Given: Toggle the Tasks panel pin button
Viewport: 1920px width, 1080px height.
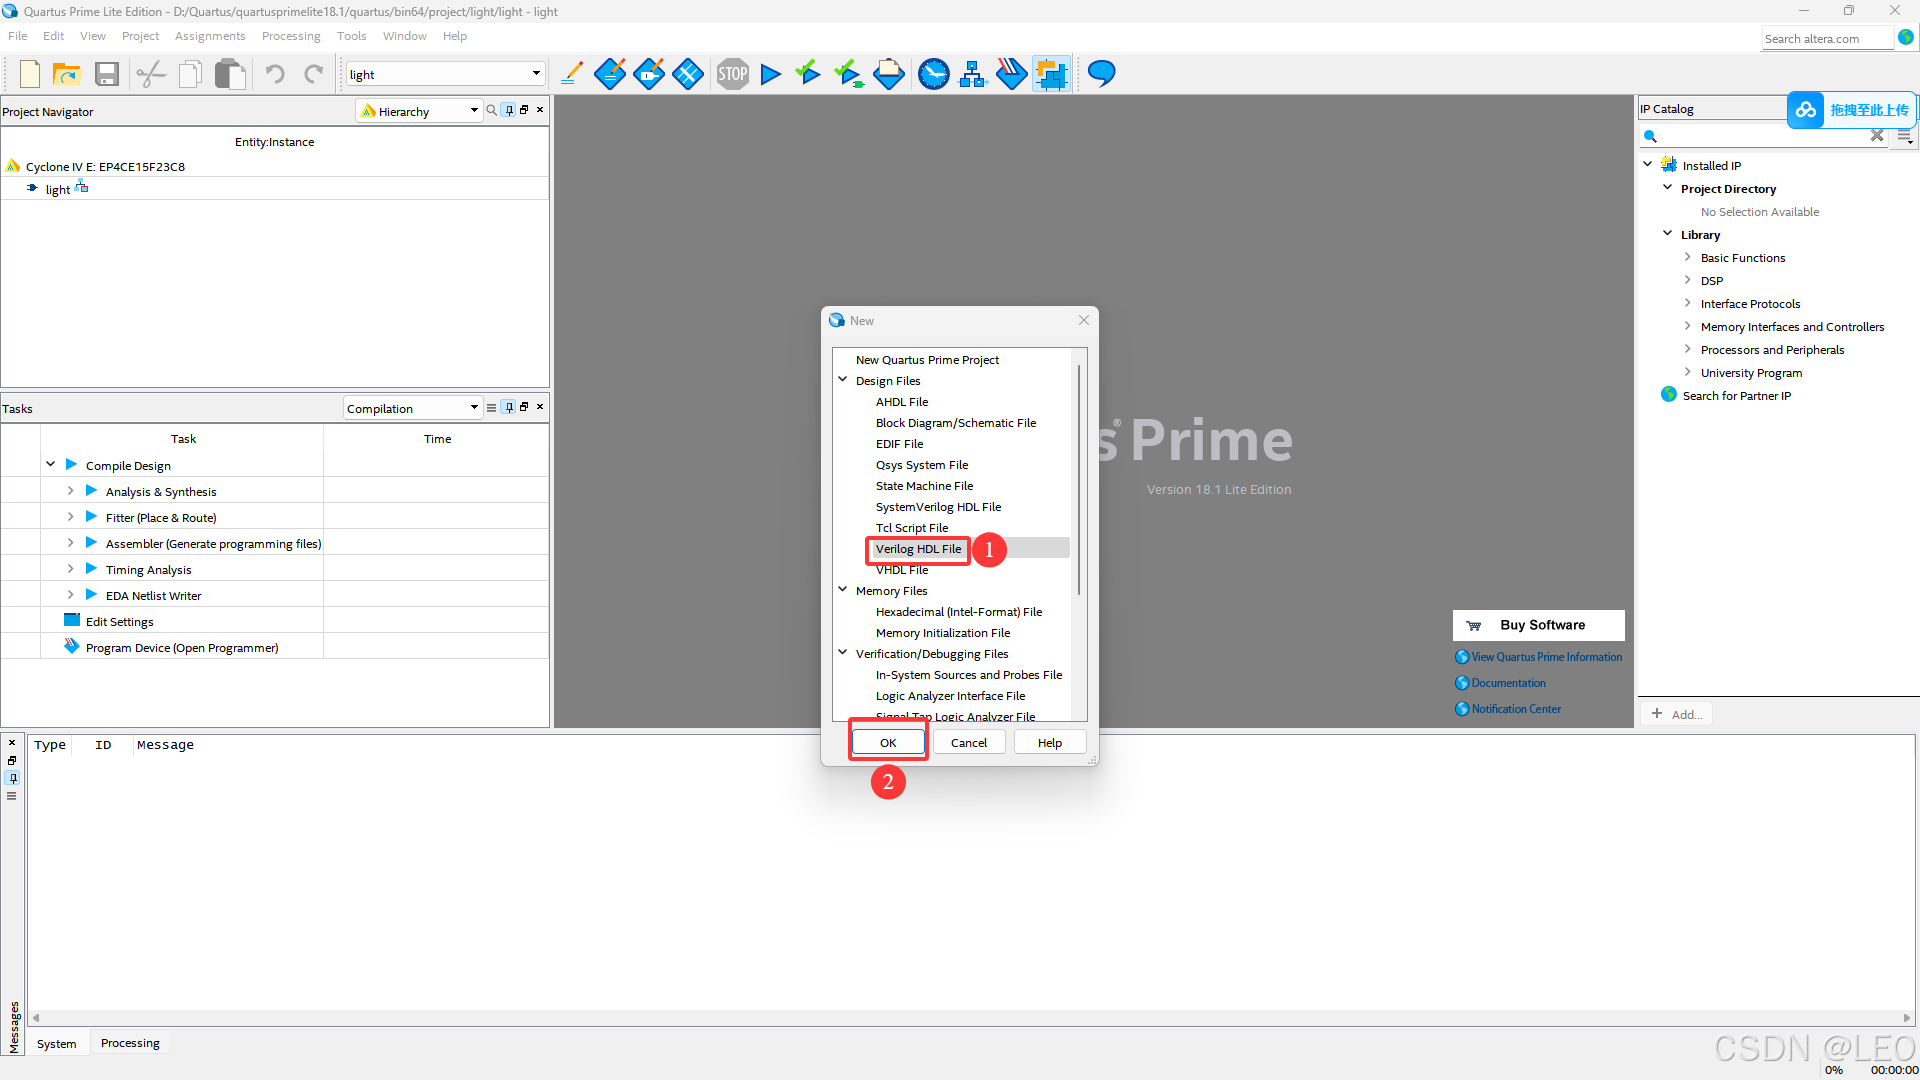Looking at the screenshot, I should pos(509,407).
